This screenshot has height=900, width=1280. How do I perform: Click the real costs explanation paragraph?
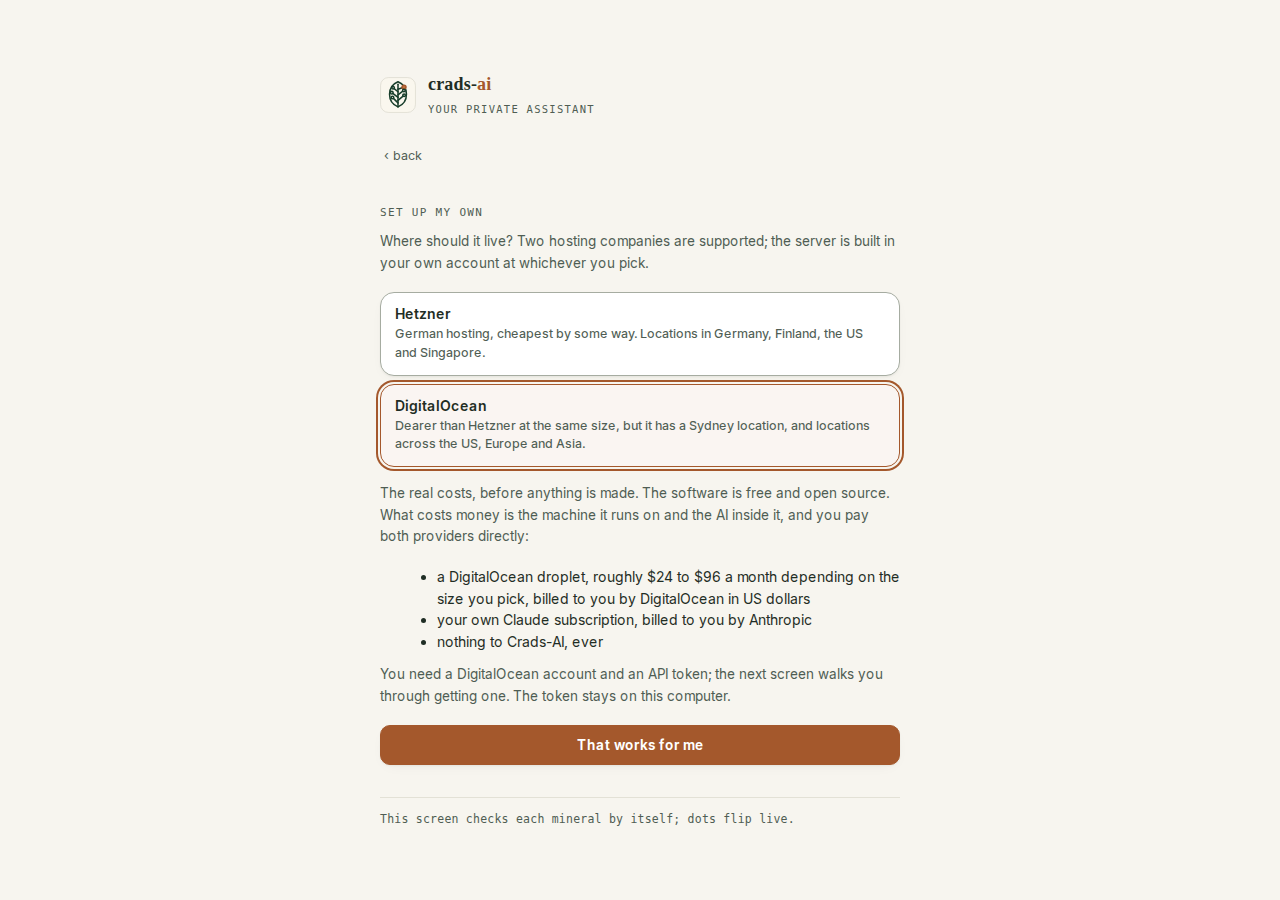point(635,514)
